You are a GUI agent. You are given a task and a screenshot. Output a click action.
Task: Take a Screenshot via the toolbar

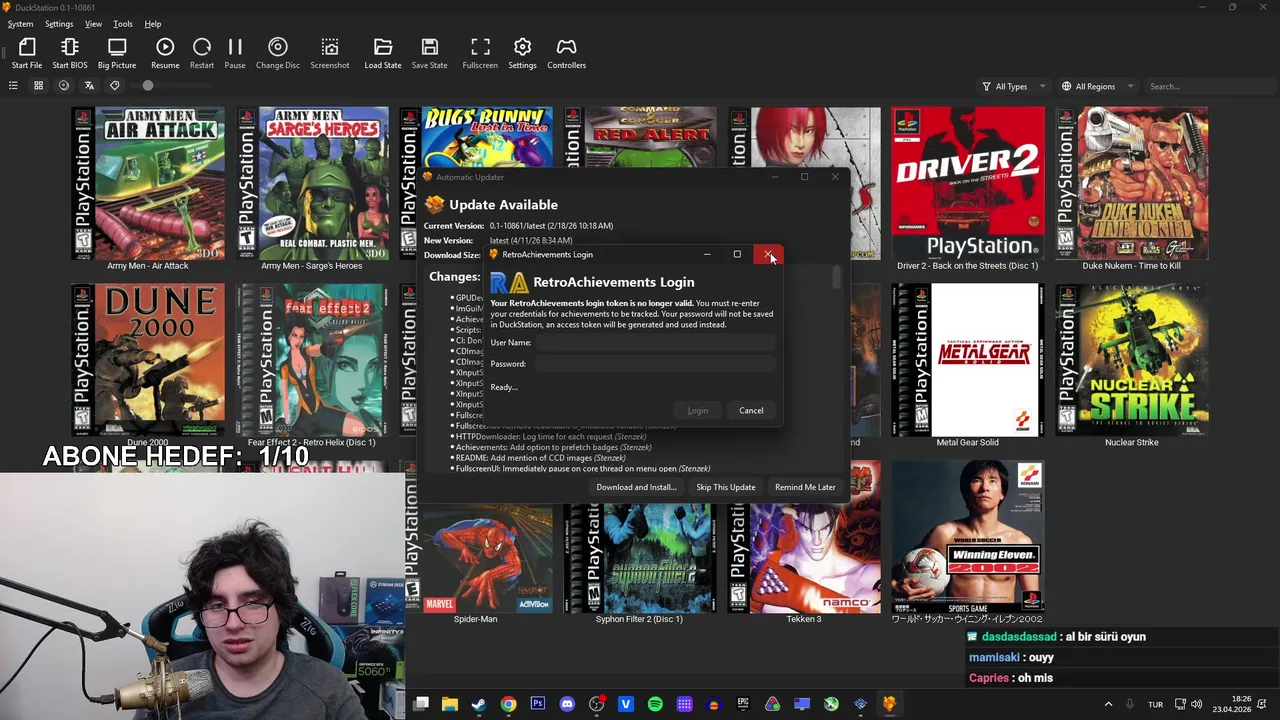click(330, 54)
